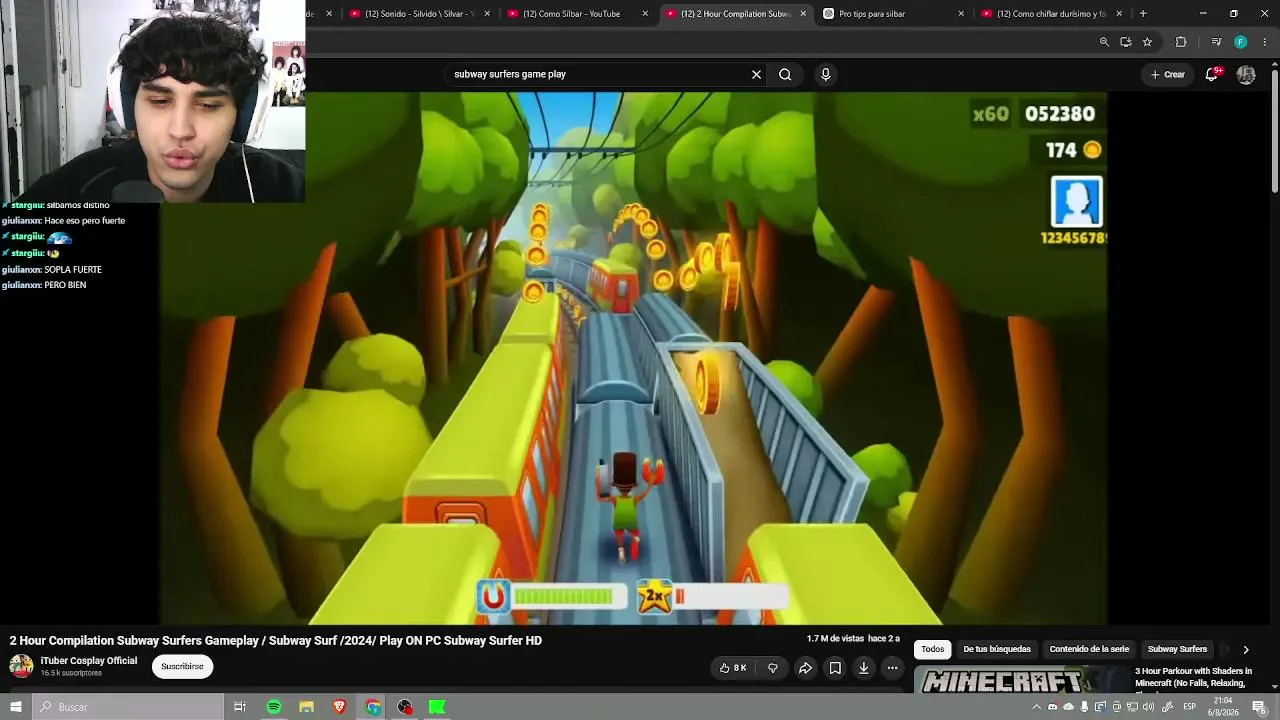Viewport: 1280px width, 720px height.
Task: Close the 'Como Silbar - YouTube' tab
Action: [645, 14]
